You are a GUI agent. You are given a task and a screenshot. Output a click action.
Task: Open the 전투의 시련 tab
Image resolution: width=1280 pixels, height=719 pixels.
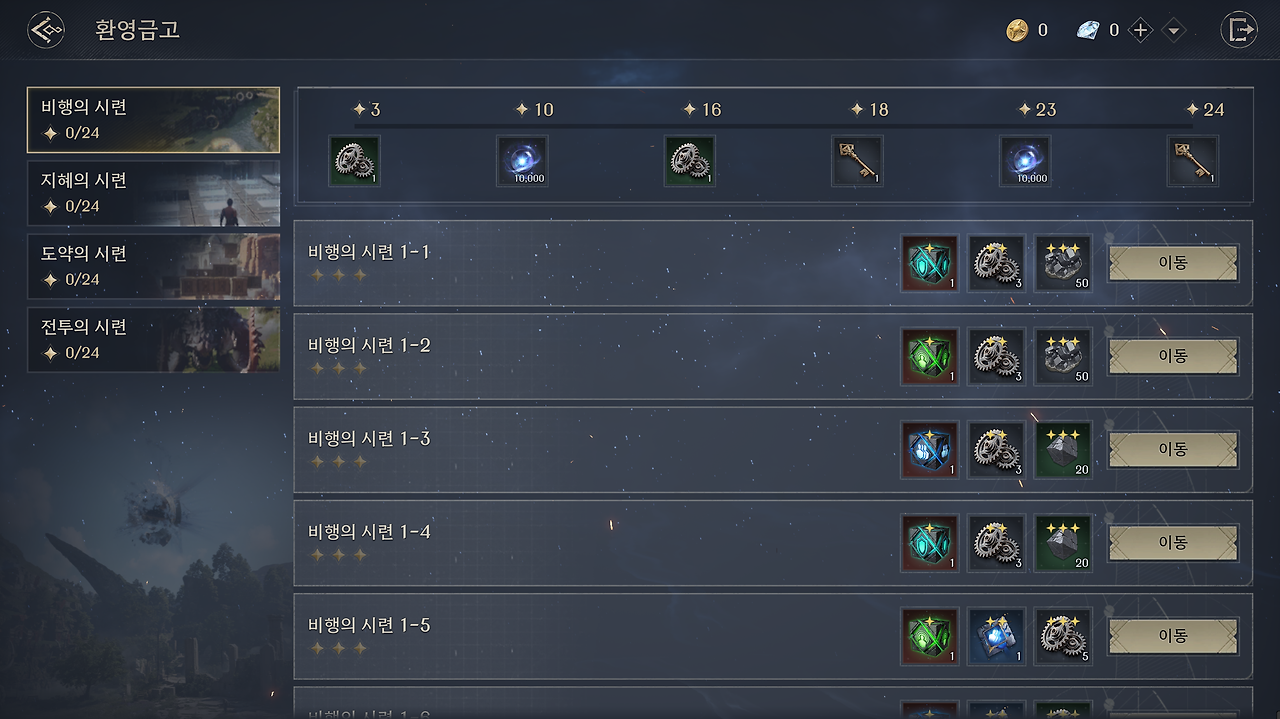(153, 339)
